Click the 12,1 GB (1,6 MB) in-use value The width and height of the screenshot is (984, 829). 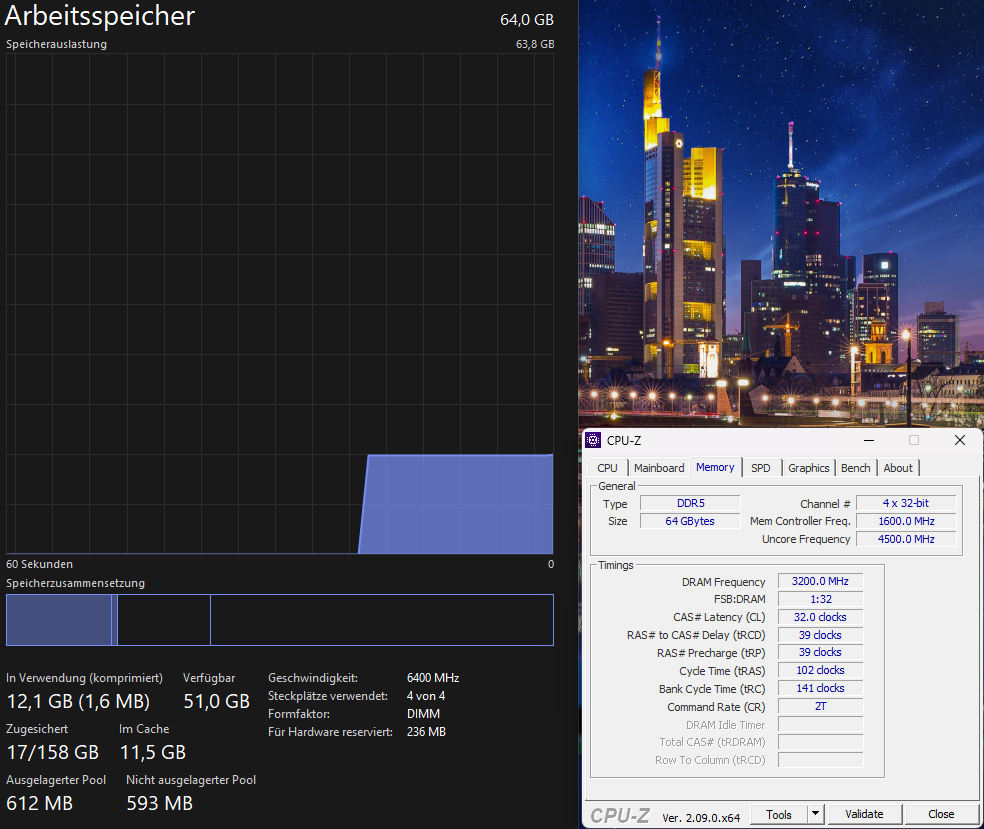click(78, 701)
